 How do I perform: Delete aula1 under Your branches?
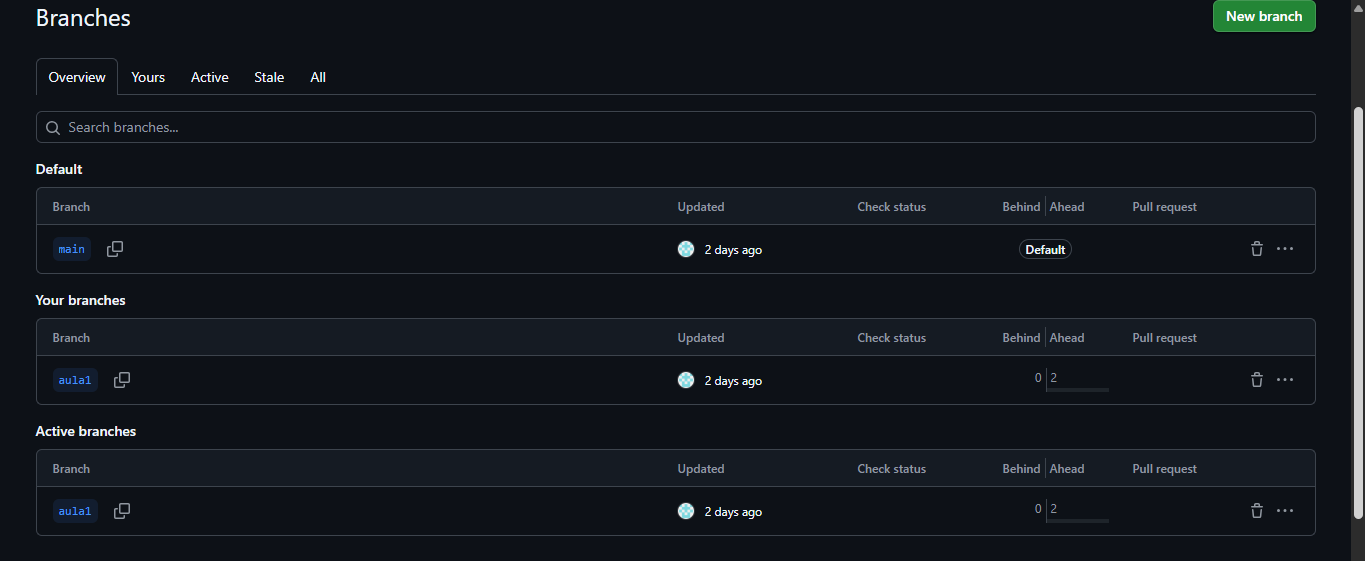pos(1257,380)
